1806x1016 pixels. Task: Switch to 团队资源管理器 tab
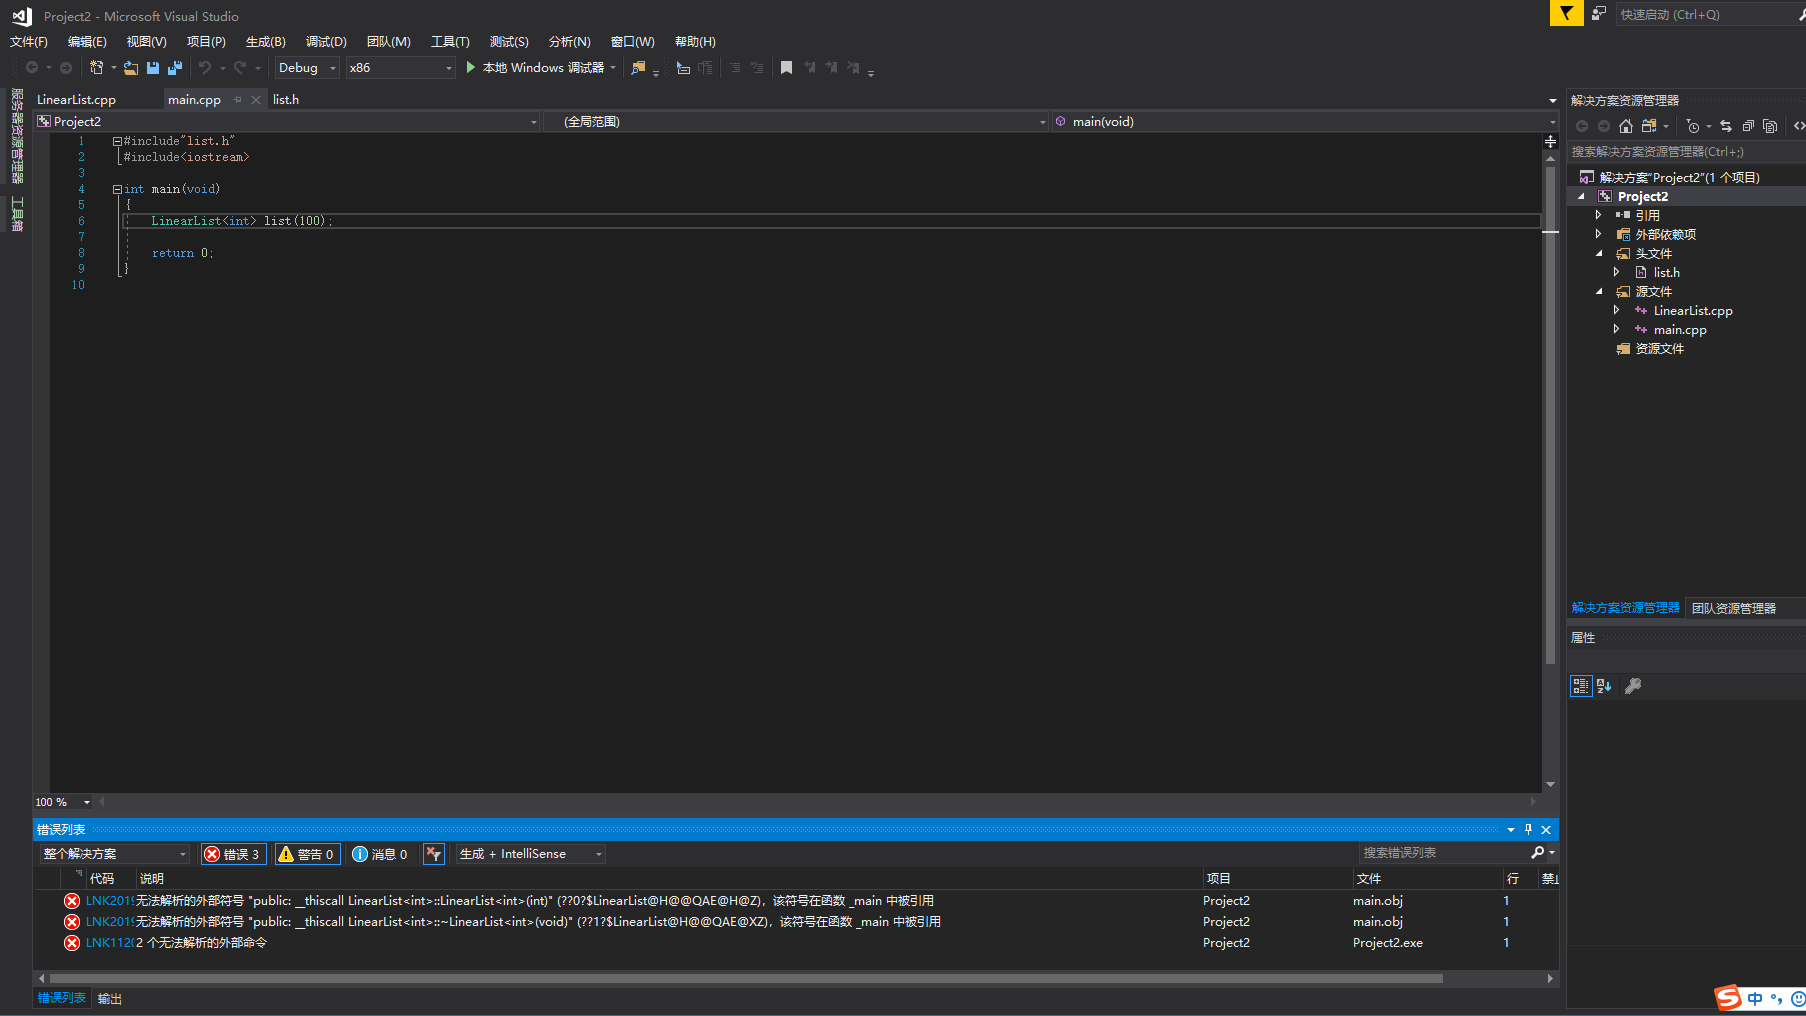point(1734,608)
